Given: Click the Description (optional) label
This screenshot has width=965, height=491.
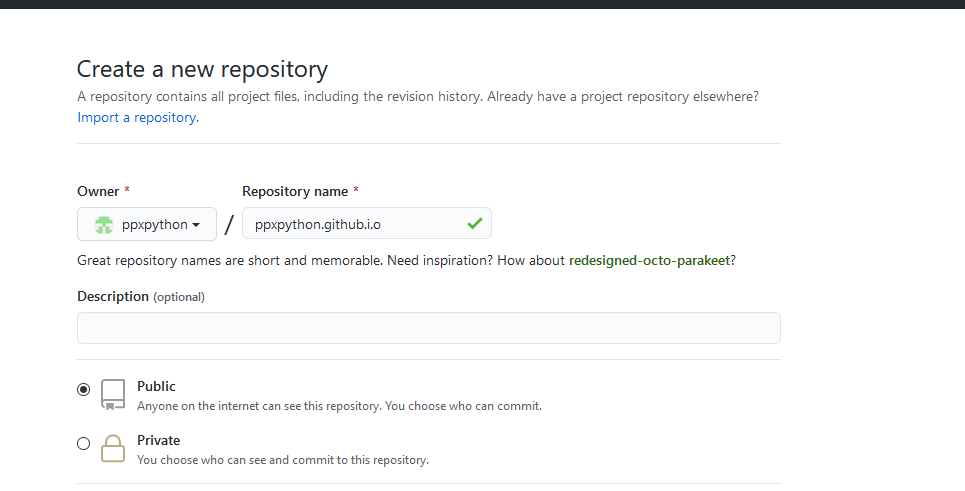Looking at the screenshot, I should 140,296.
